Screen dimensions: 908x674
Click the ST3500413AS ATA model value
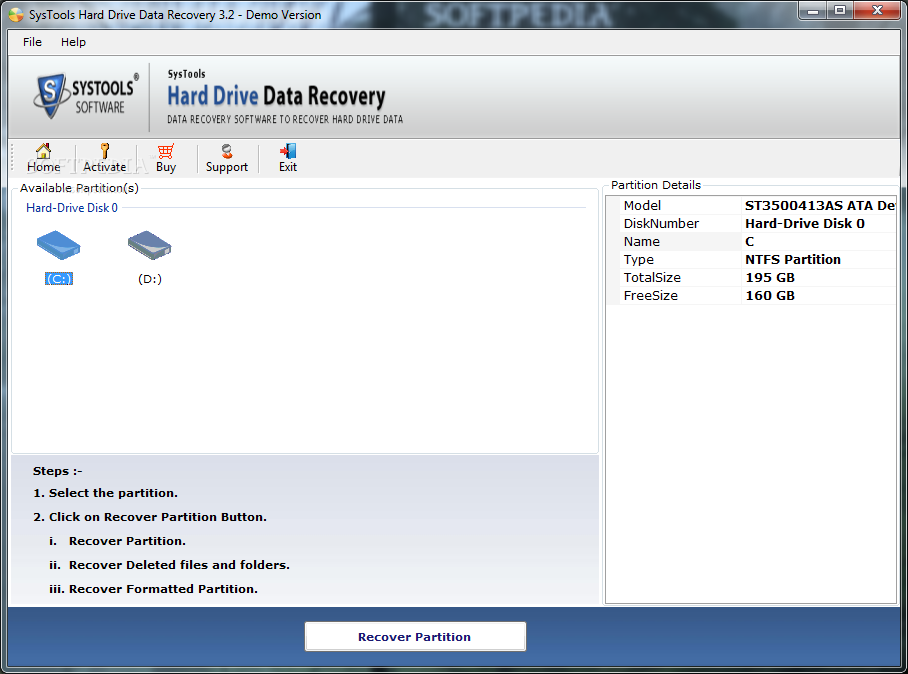tap(819, 206)
